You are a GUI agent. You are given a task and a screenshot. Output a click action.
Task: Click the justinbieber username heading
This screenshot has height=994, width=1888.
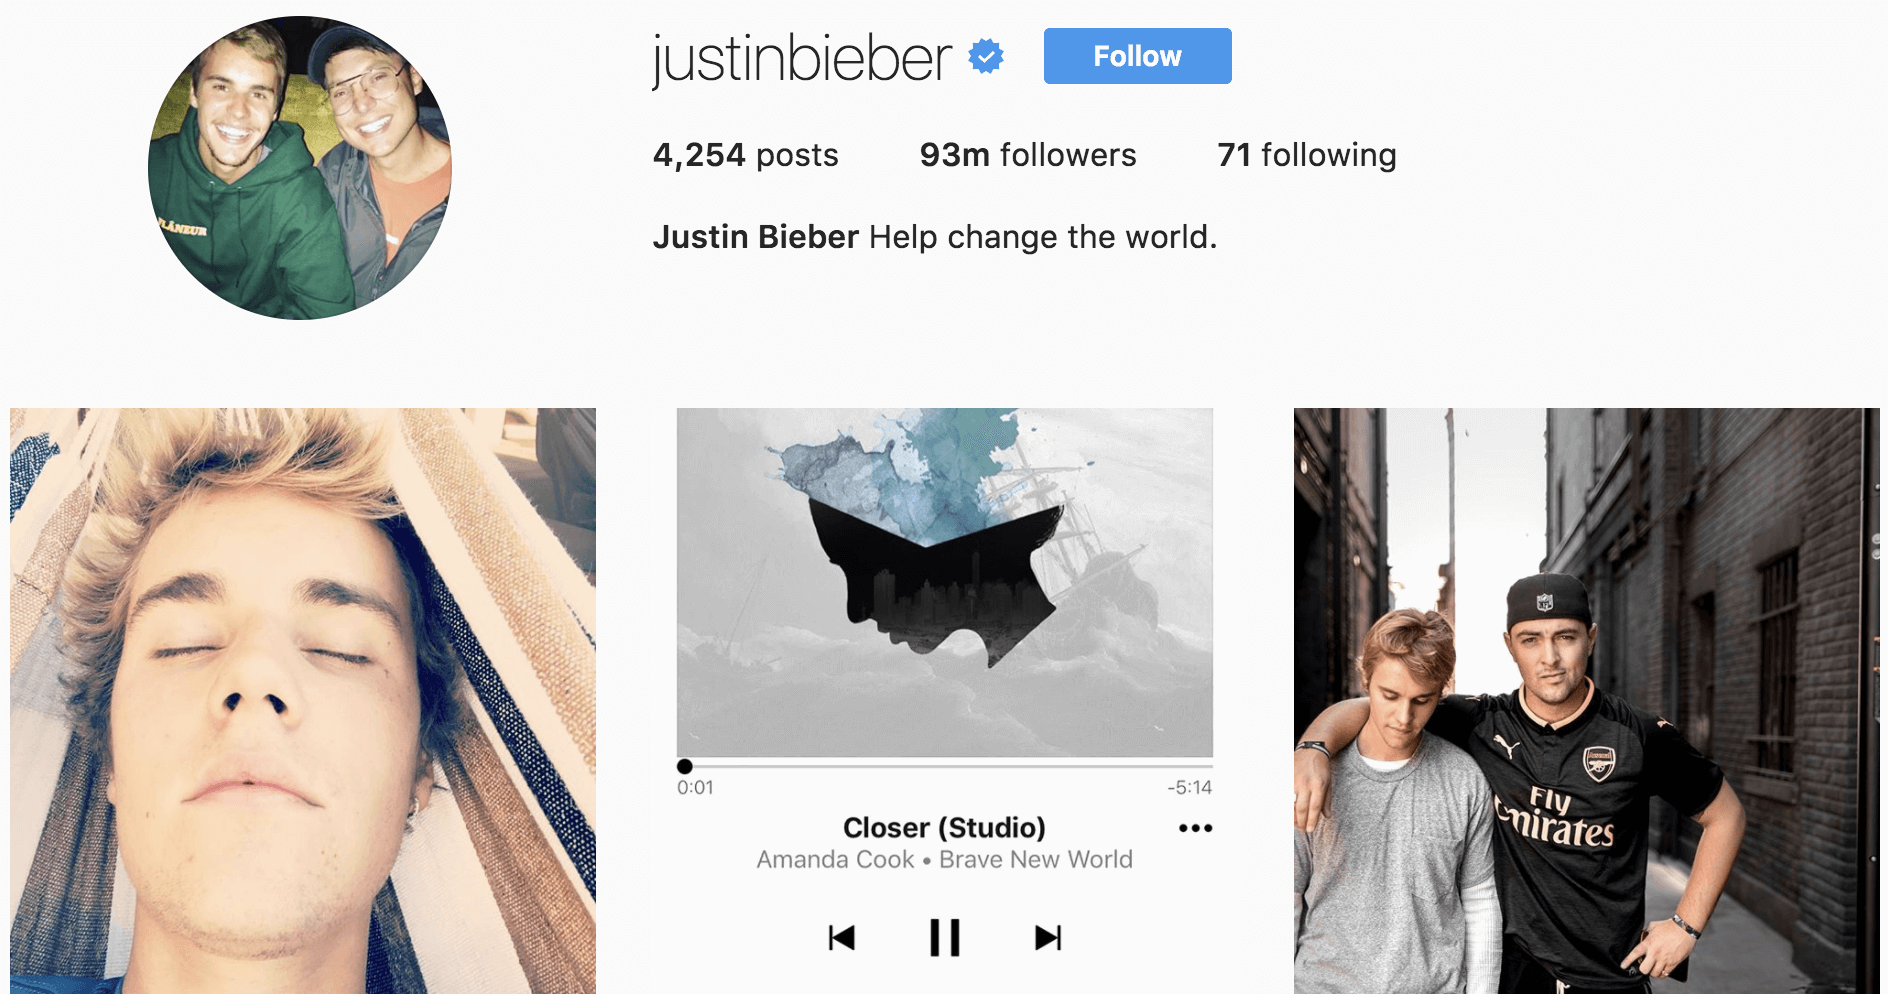[801, 59]
